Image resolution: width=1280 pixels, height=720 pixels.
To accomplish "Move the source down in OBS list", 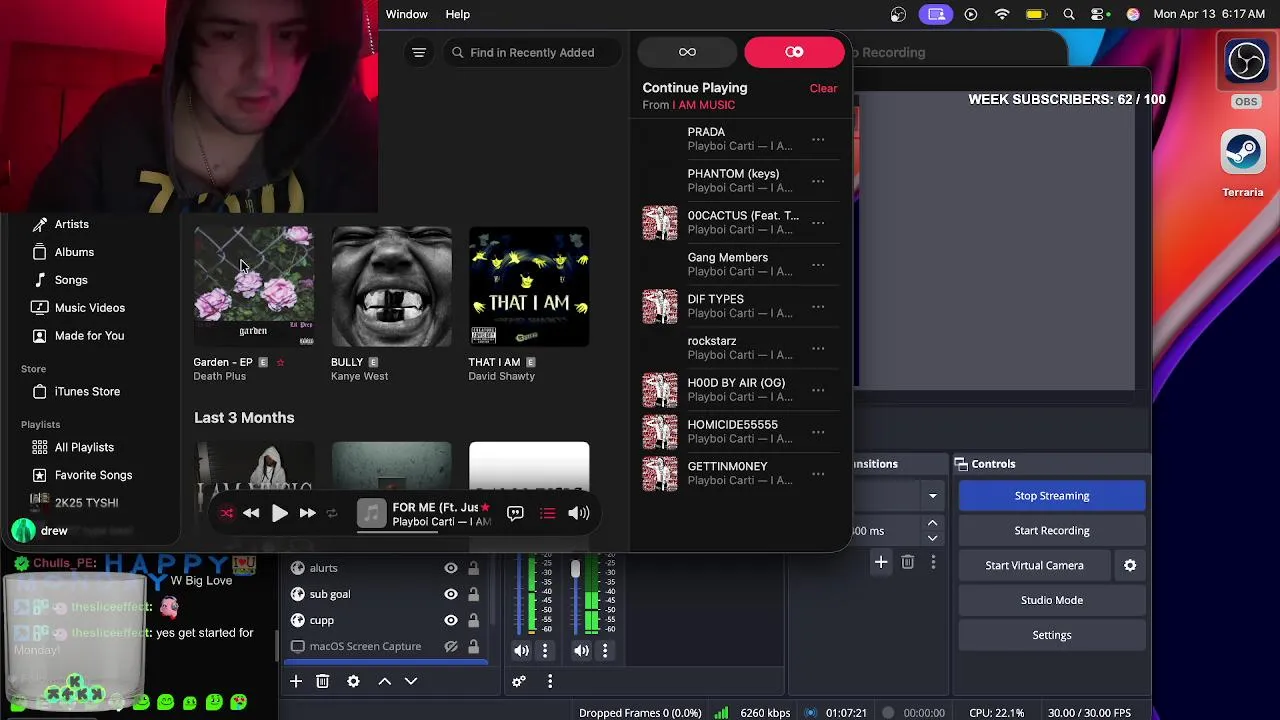I will click(410, 681).
